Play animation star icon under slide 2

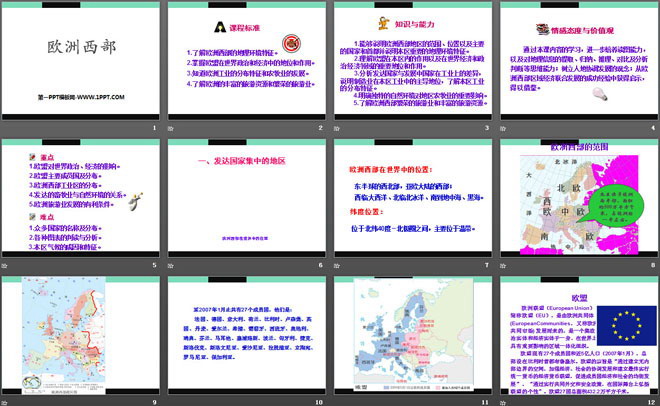coord(170,128)
